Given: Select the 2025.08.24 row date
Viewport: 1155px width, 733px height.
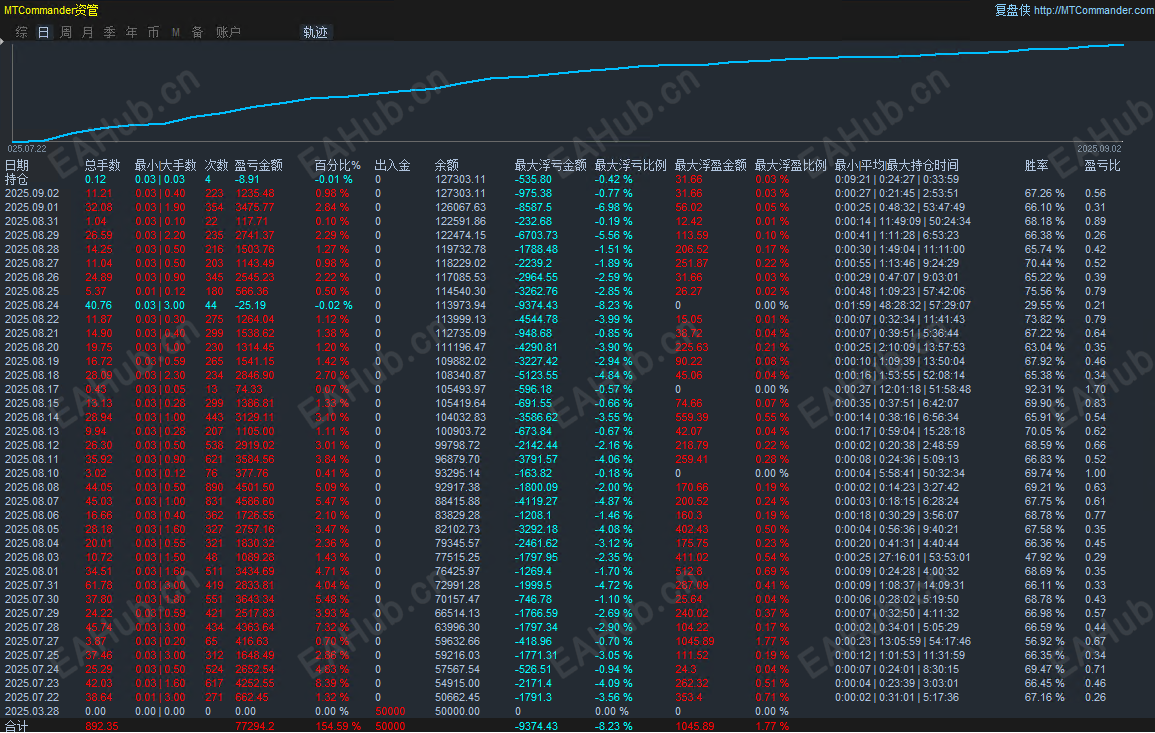Looking at the screenshot, I should click(x=32, y=306).
